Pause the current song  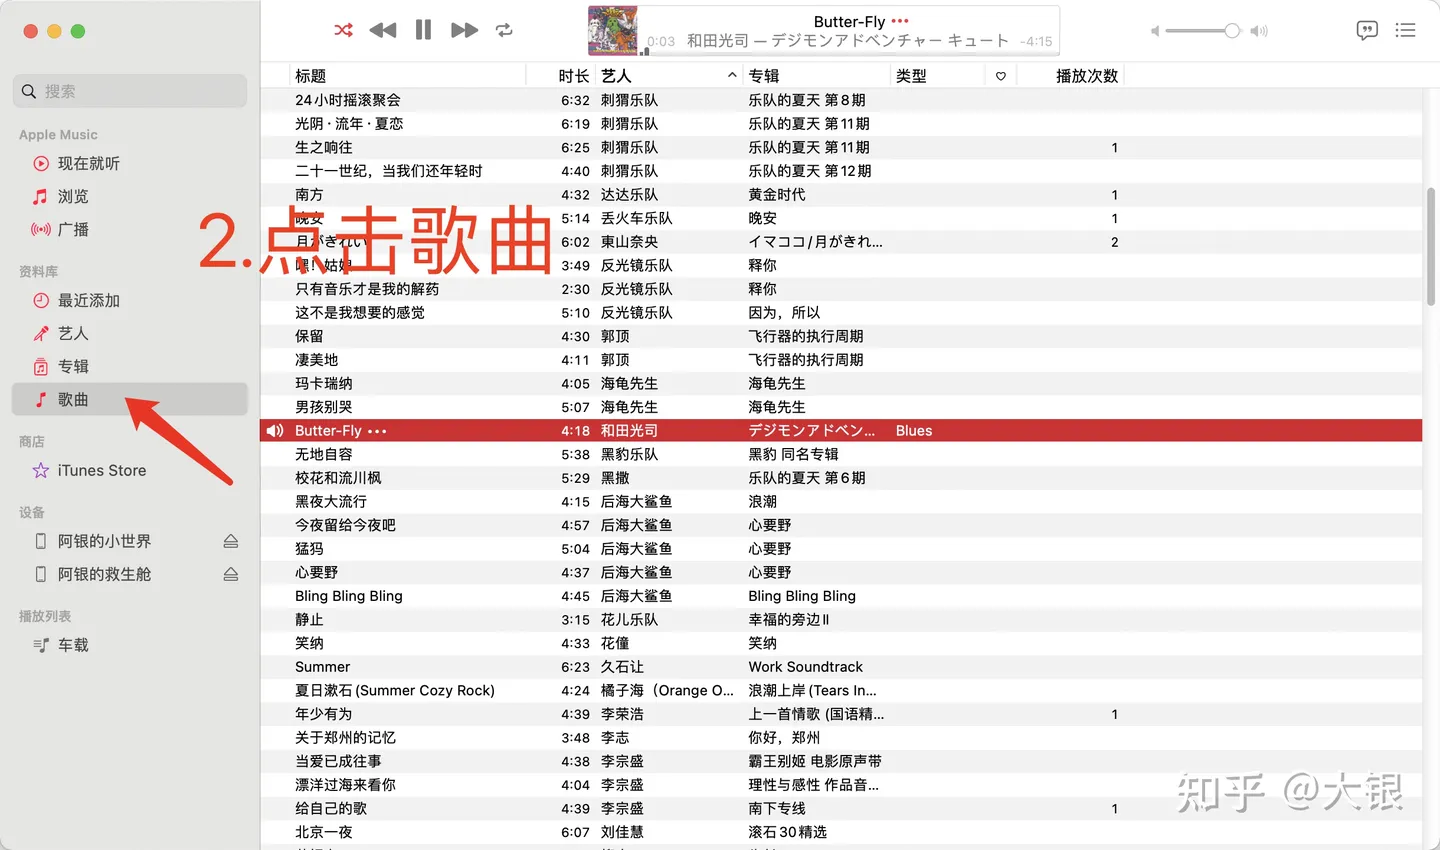click(423, 30)
